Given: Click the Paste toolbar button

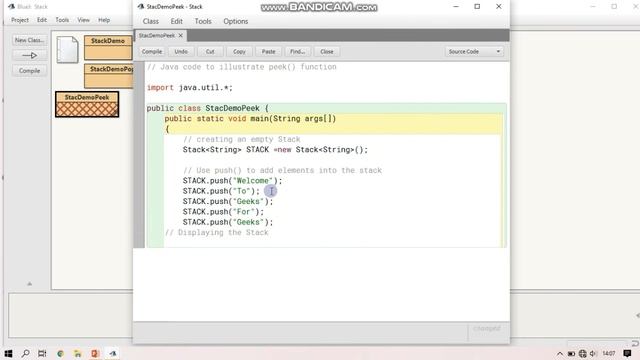Looking at the screenshot, I should 268,51.
